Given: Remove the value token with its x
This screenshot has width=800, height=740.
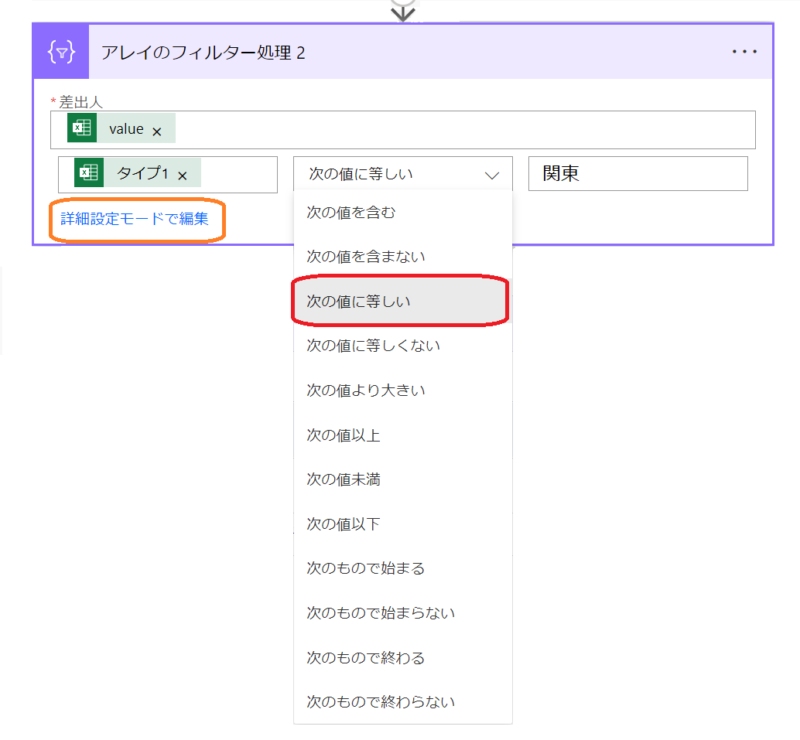Looking at the screenshot, I should pyautogui.click(x=157, y=131).
